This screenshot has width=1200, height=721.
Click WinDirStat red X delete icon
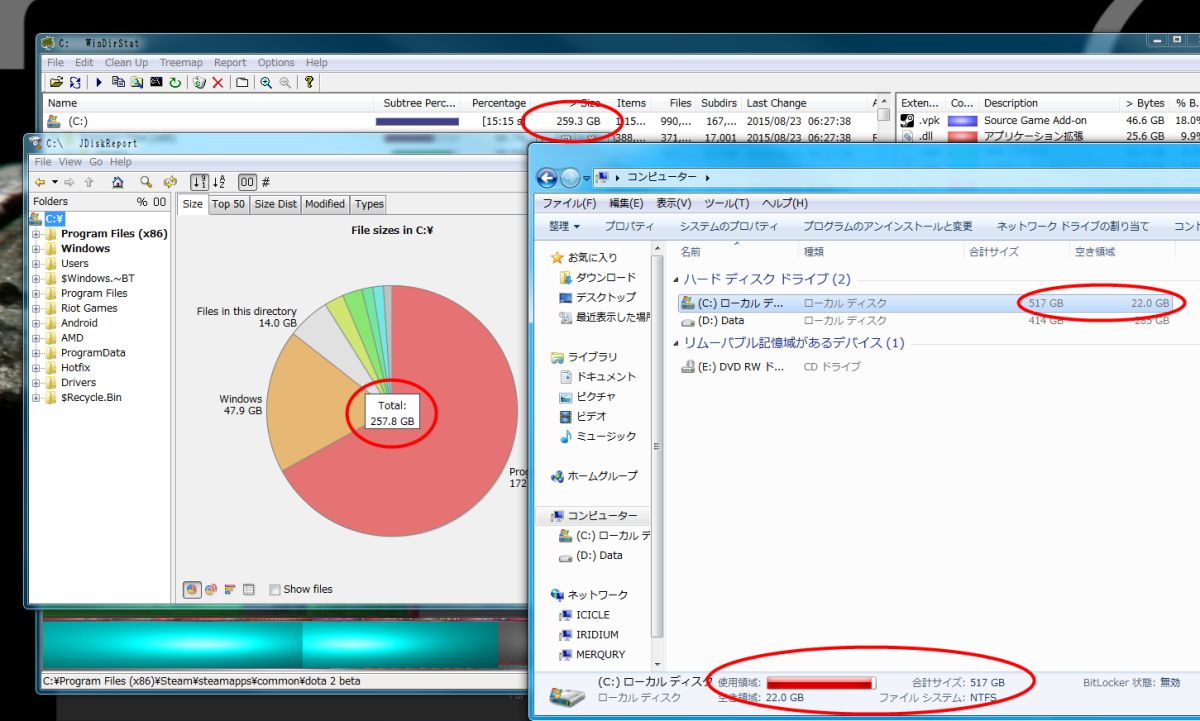pyautogui.click(x=218, y=82)
